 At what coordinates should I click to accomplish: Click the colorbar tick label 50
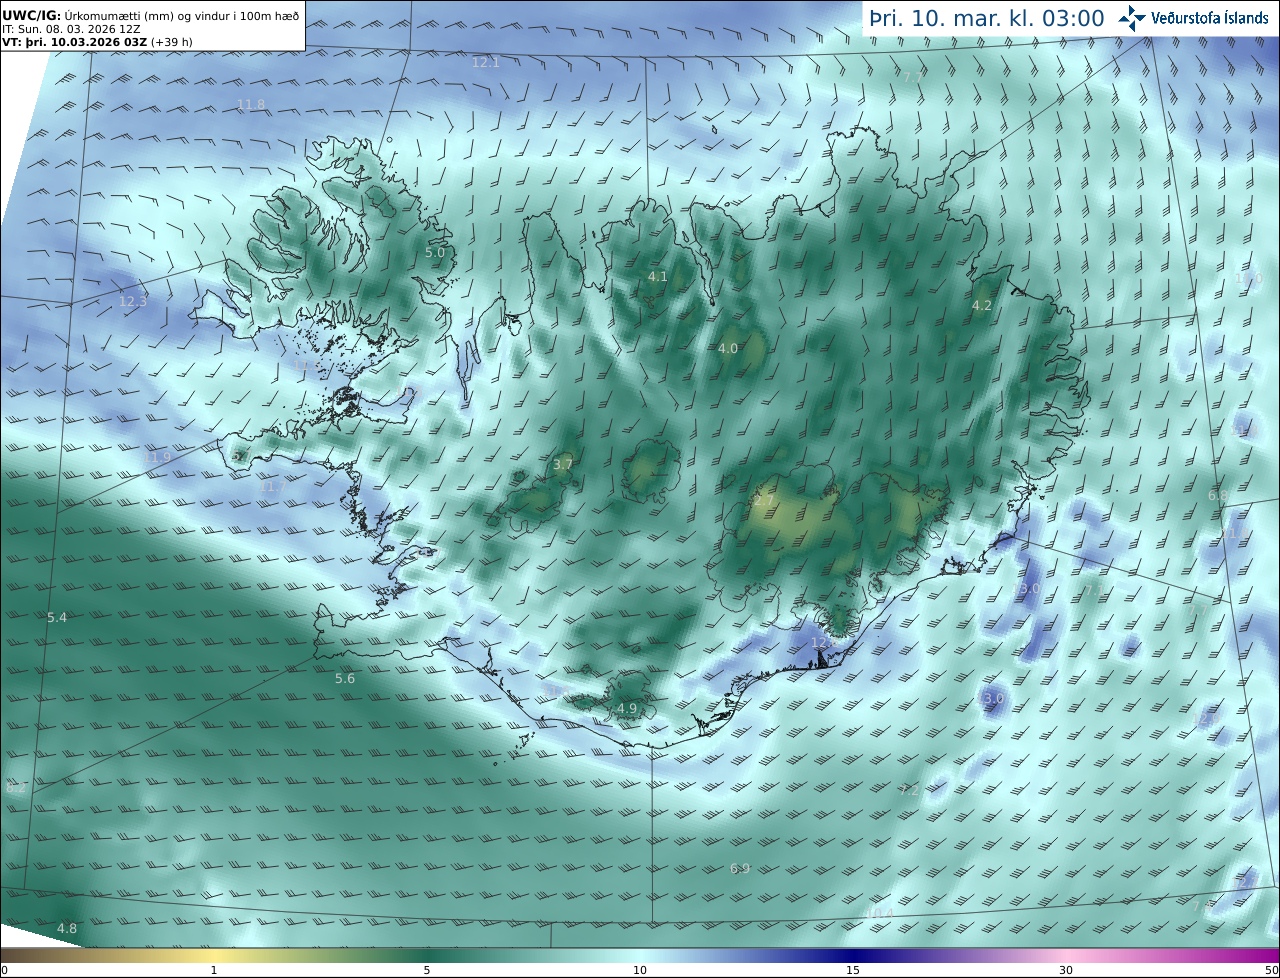[1272, 970]
